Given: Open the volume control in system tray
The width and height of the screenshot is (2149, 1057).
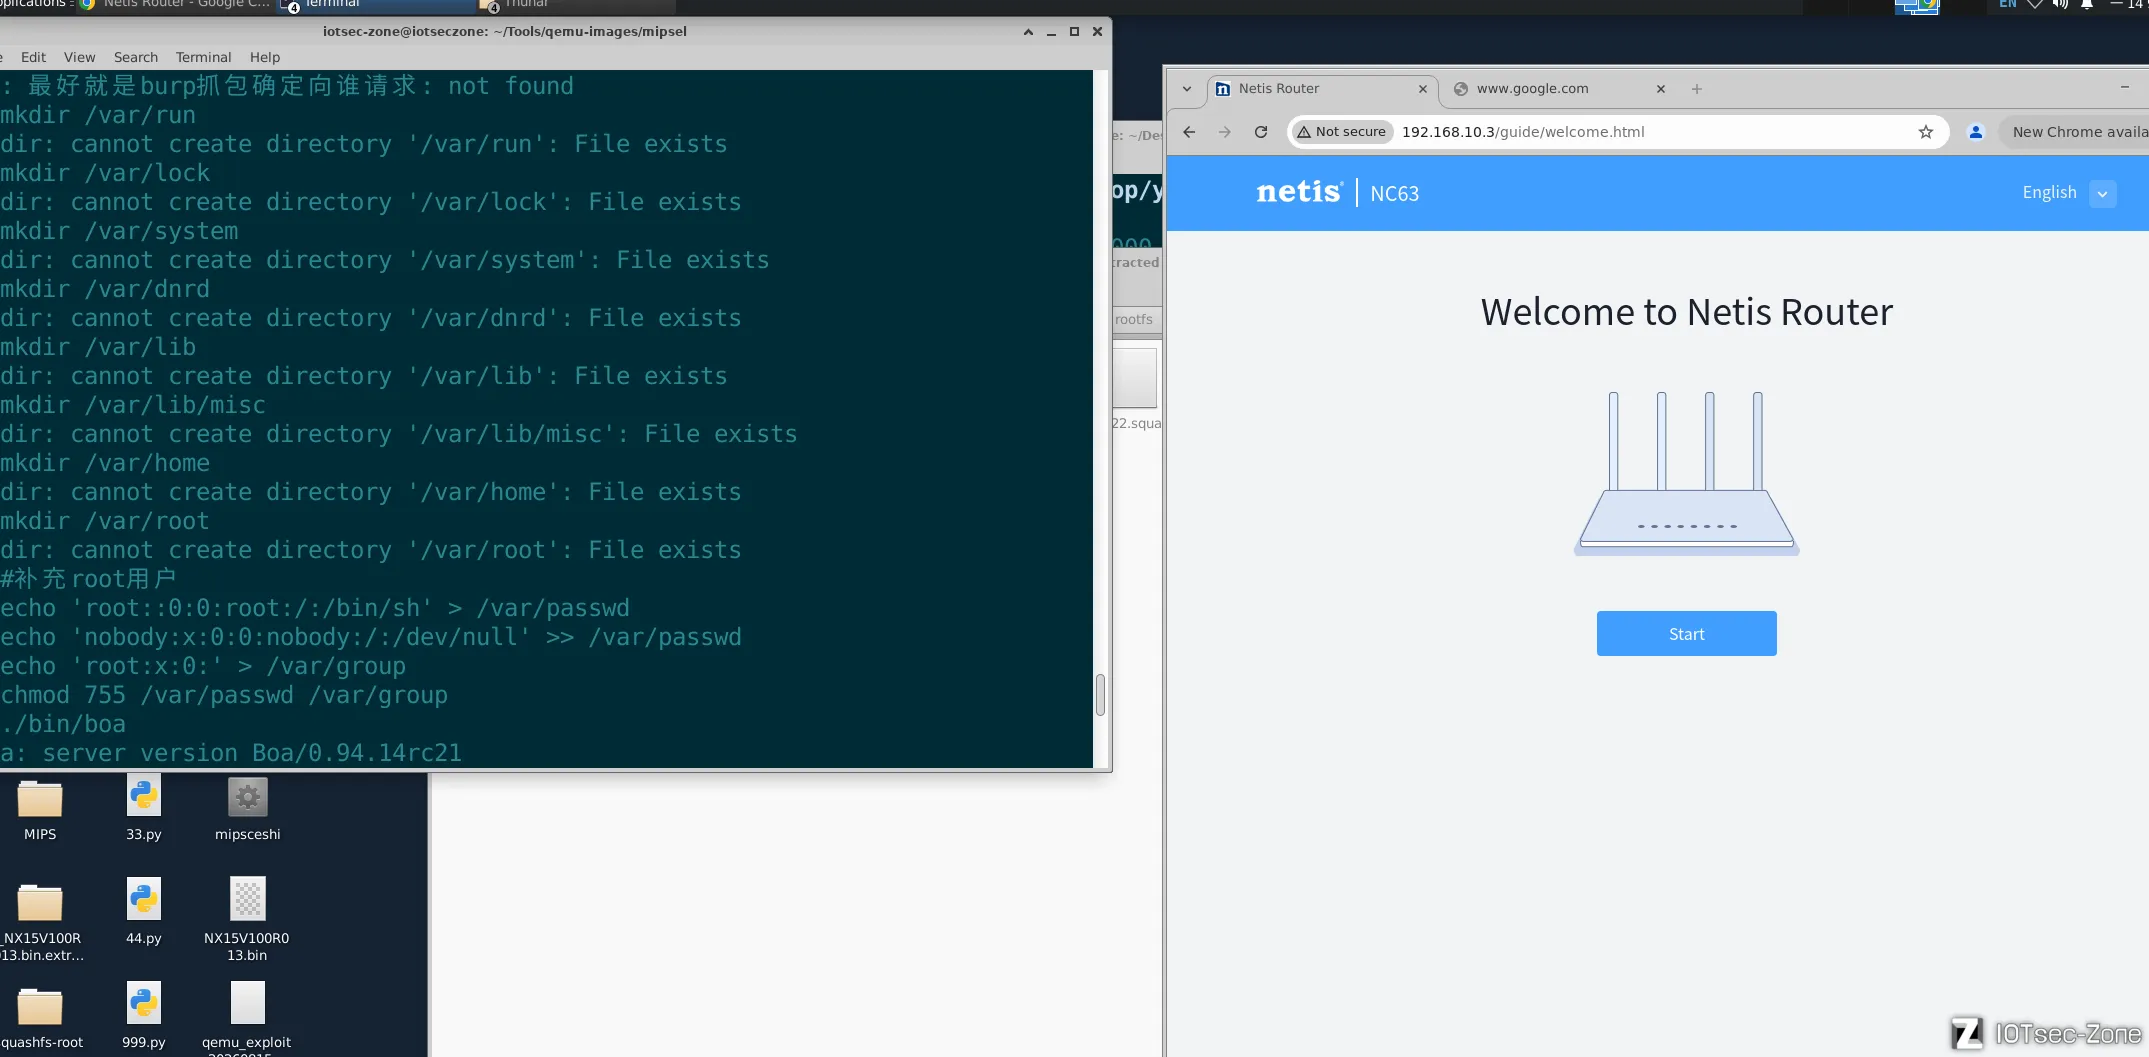Looking at the screenshot, I should 2060,5.
